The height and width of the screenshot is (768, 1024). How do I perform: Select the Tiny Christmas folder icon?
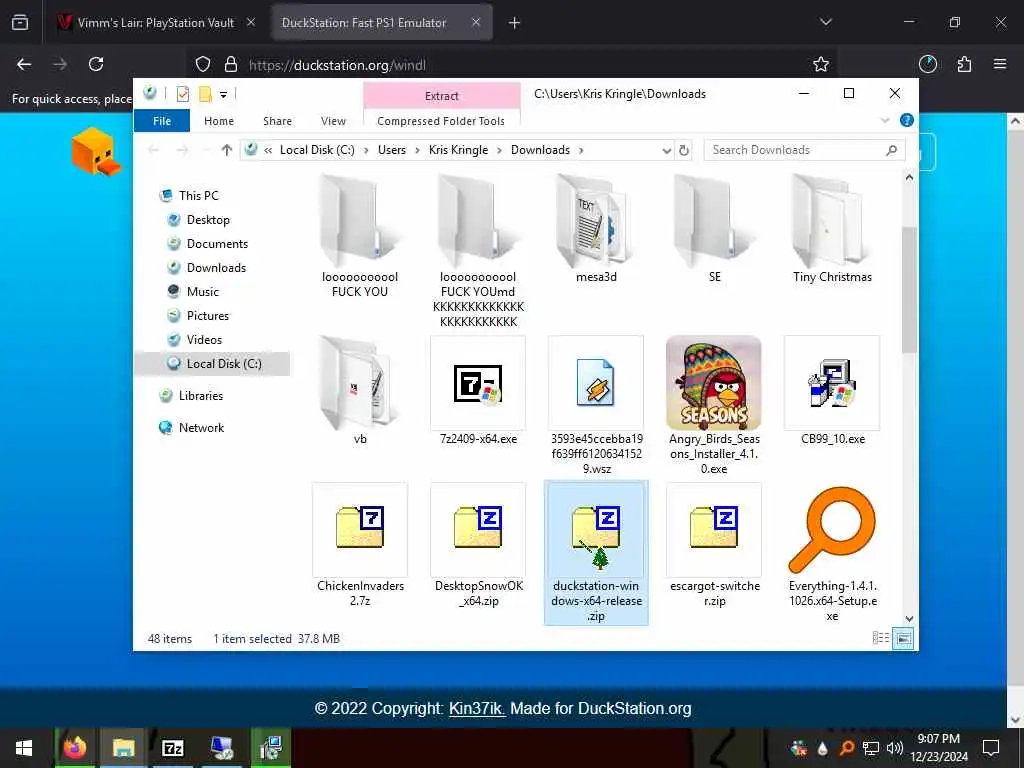(x=832, y=221)
